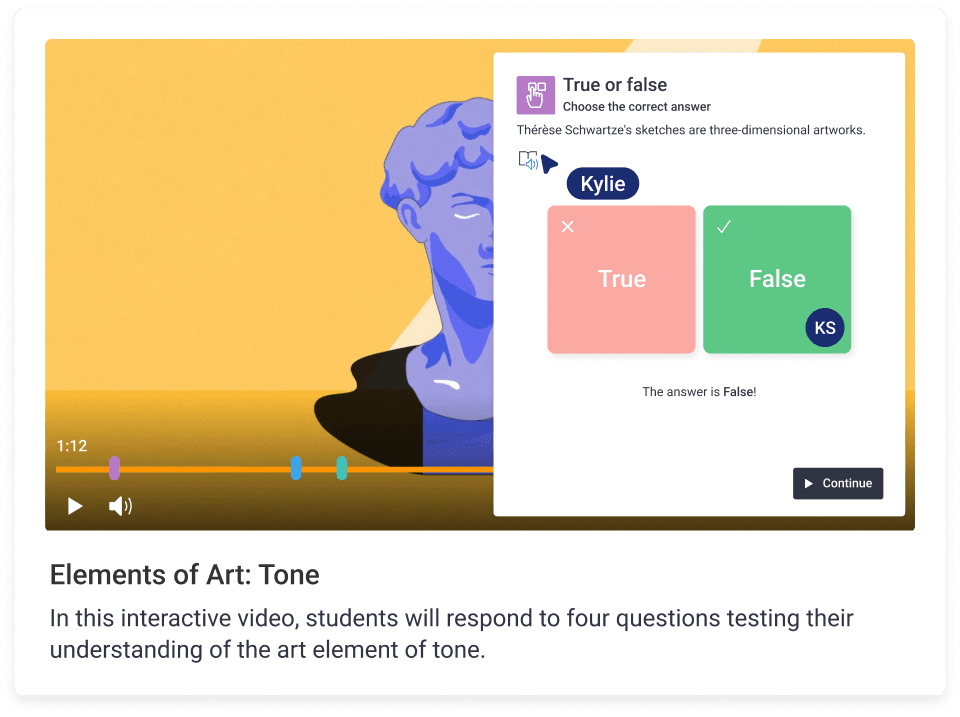960x717 pixels.
Task: Play the video
Action: 75,506
